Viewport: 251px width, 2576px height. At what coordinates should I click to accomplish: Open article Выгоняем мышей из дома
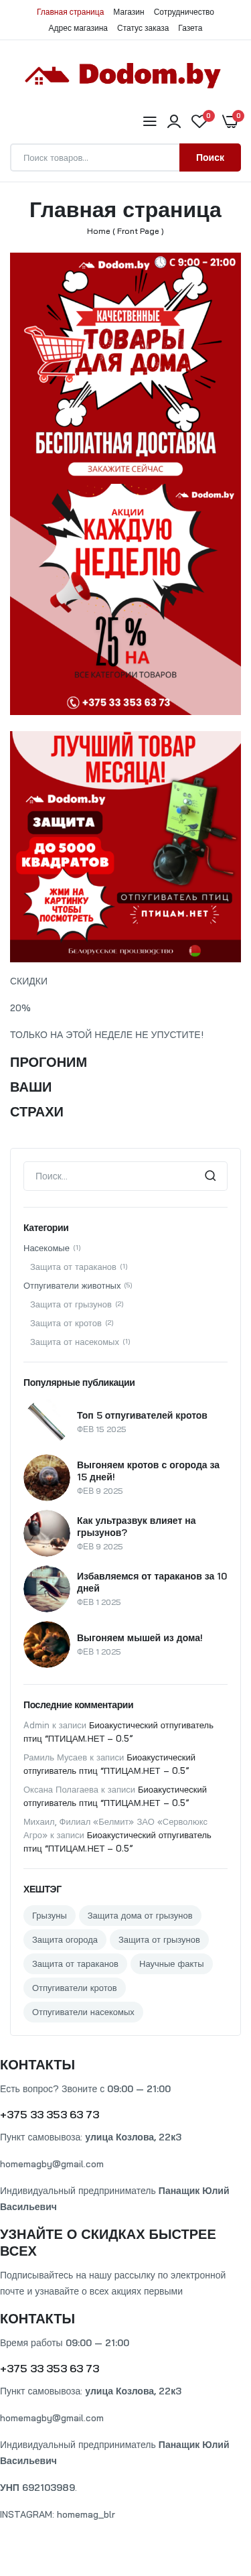140,1637
